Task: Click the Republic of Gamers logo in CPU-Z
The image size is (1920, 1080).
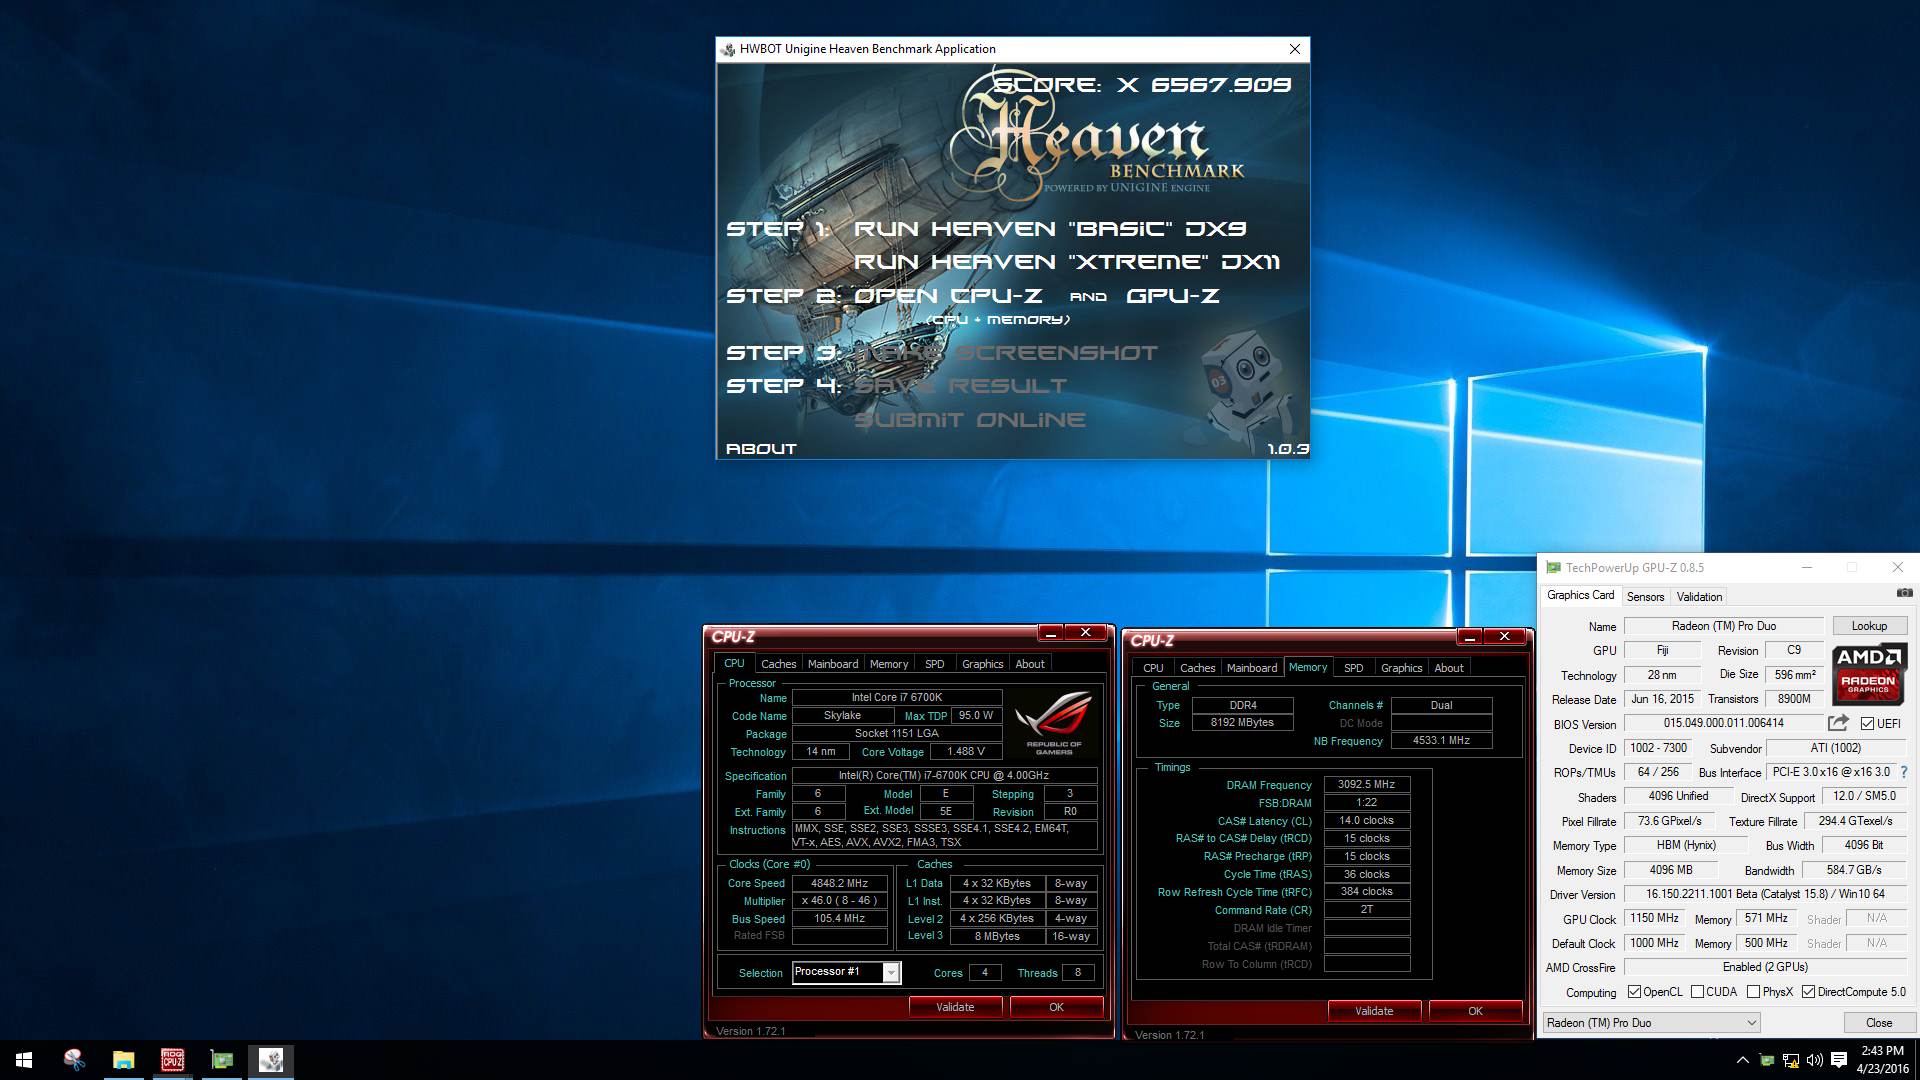Action: tap(1053, 721)
